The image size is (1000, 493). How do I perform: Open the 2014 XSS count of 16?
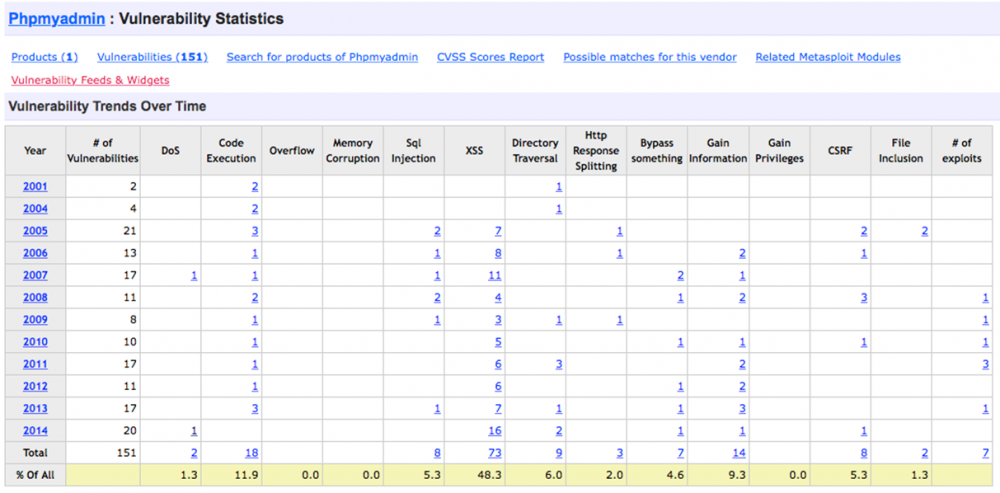pos(494,431)
